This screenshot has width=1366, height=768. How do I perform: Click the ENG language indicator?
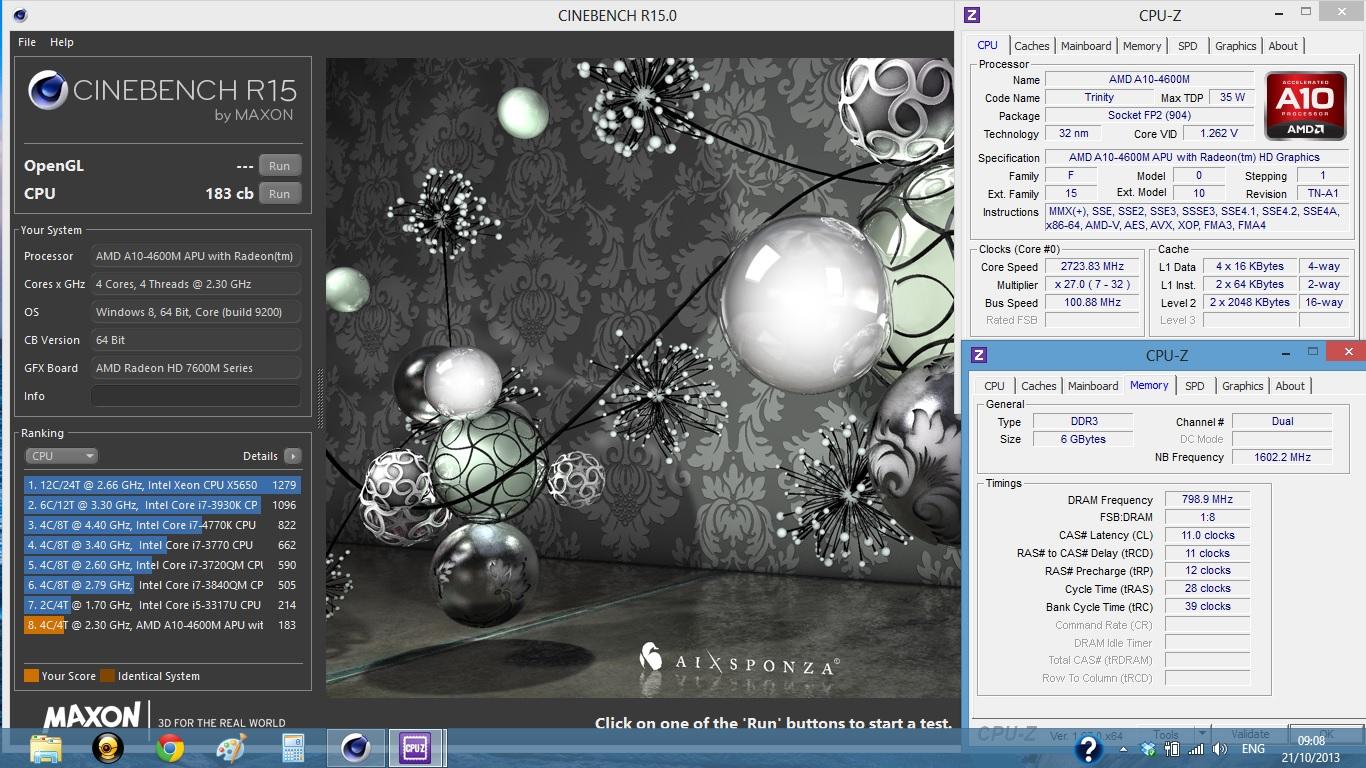[1253, 749]
